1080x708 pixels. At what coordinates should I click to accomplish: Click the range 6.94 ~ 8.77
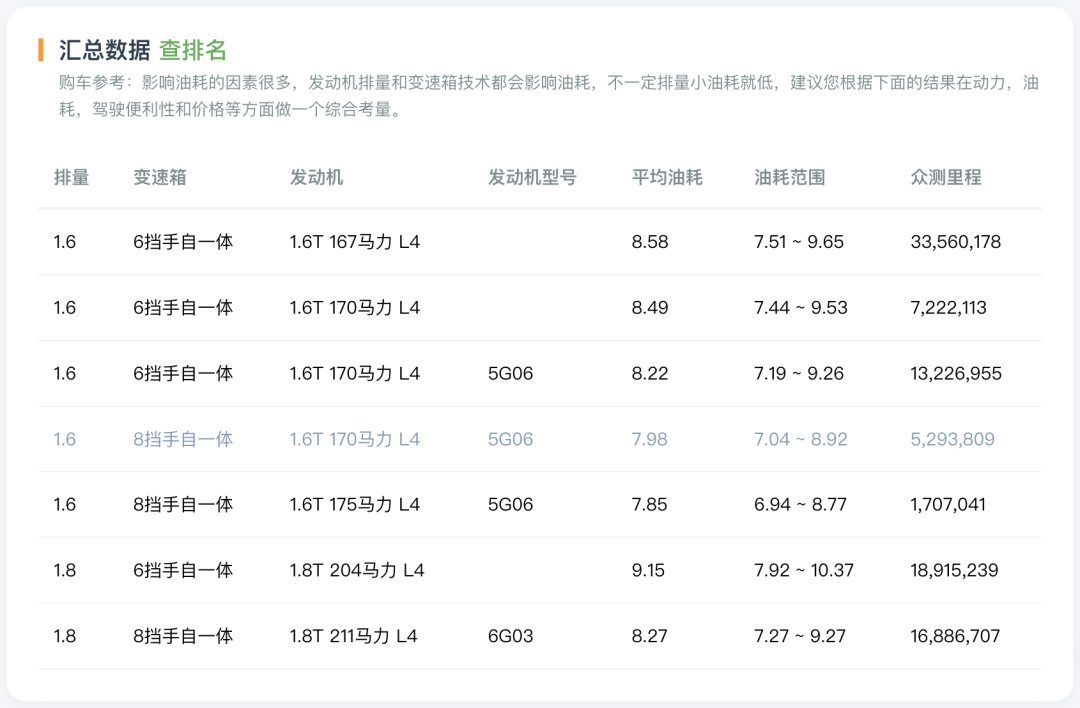tap(800, 504)
